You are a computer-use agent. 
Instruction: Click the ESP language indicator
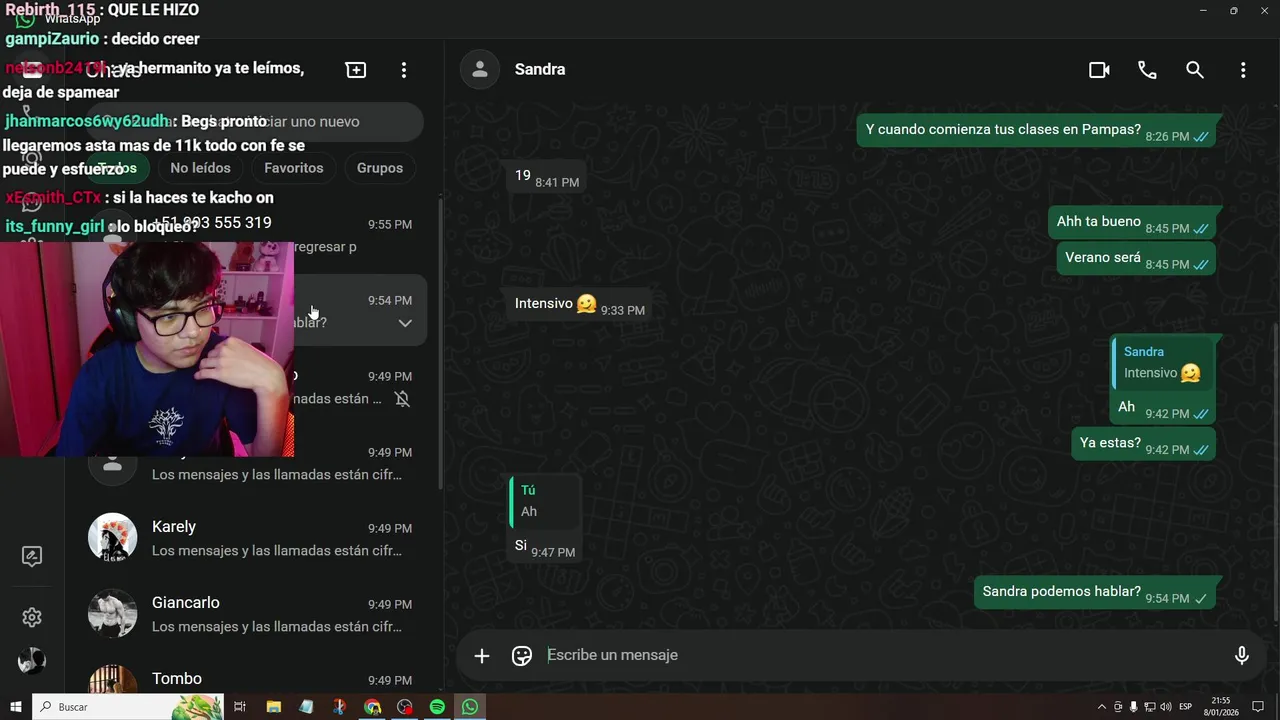pos(1186,707)
